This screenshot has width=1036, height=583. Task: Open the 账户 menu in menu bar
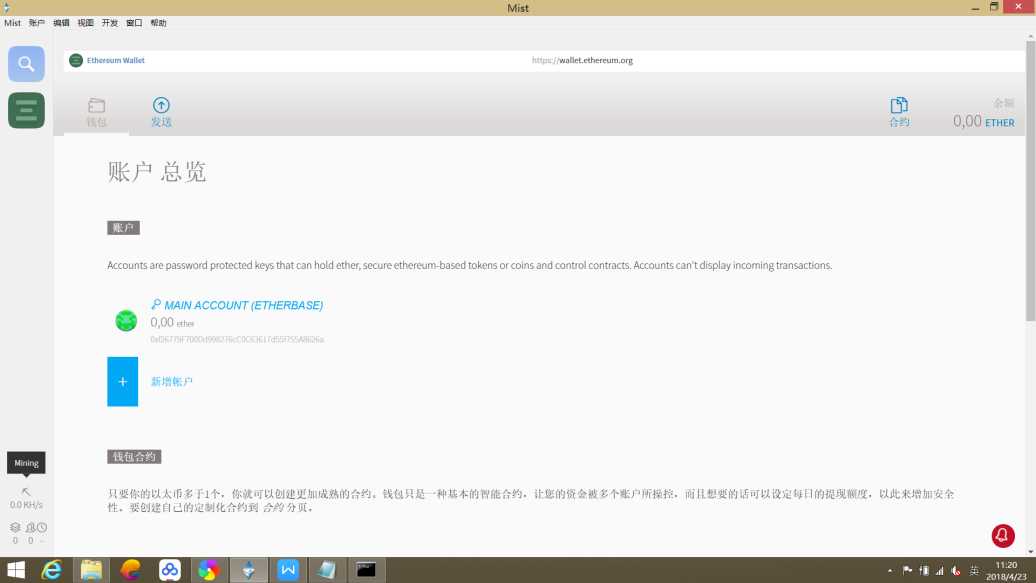point(37,22)
